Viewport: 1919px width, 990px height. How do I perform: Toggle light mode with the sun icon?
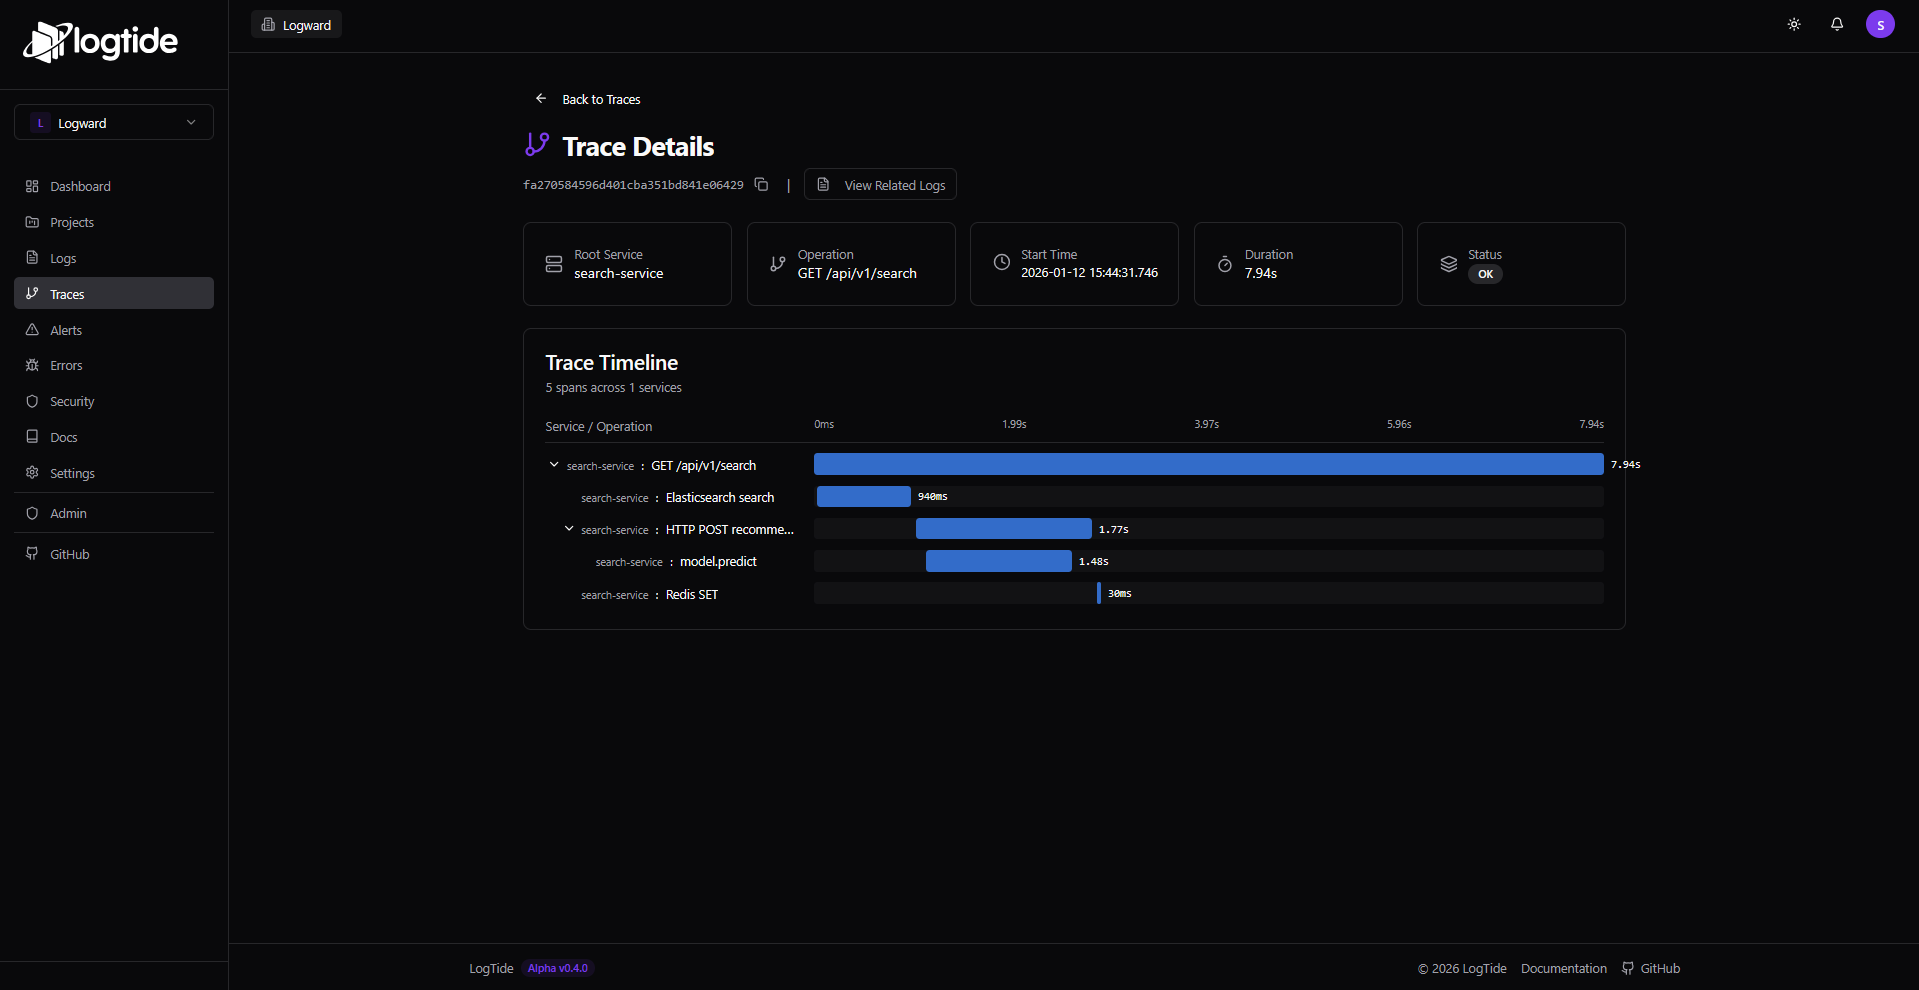1793,24
